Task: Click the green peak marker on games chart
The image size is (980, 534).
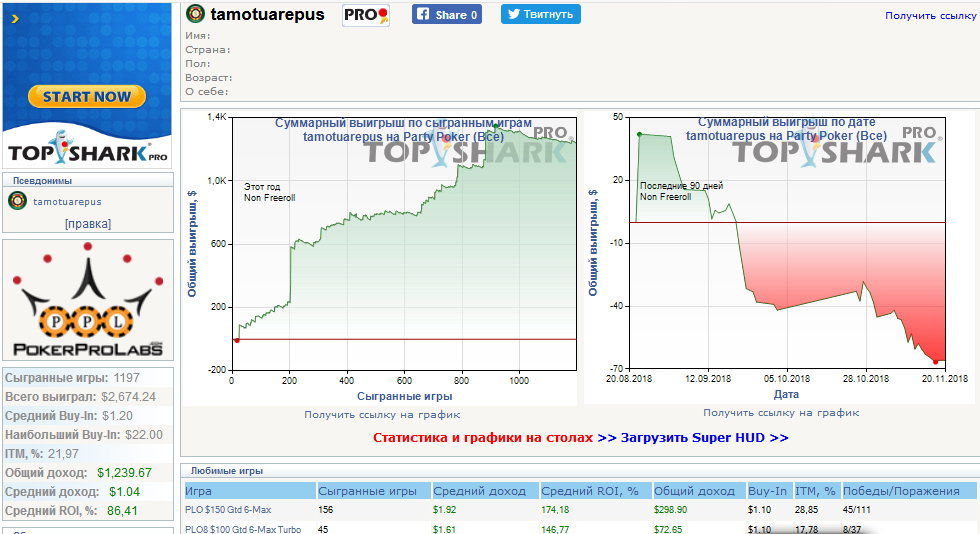Action: pyautogui.click(x=496, y=126)
